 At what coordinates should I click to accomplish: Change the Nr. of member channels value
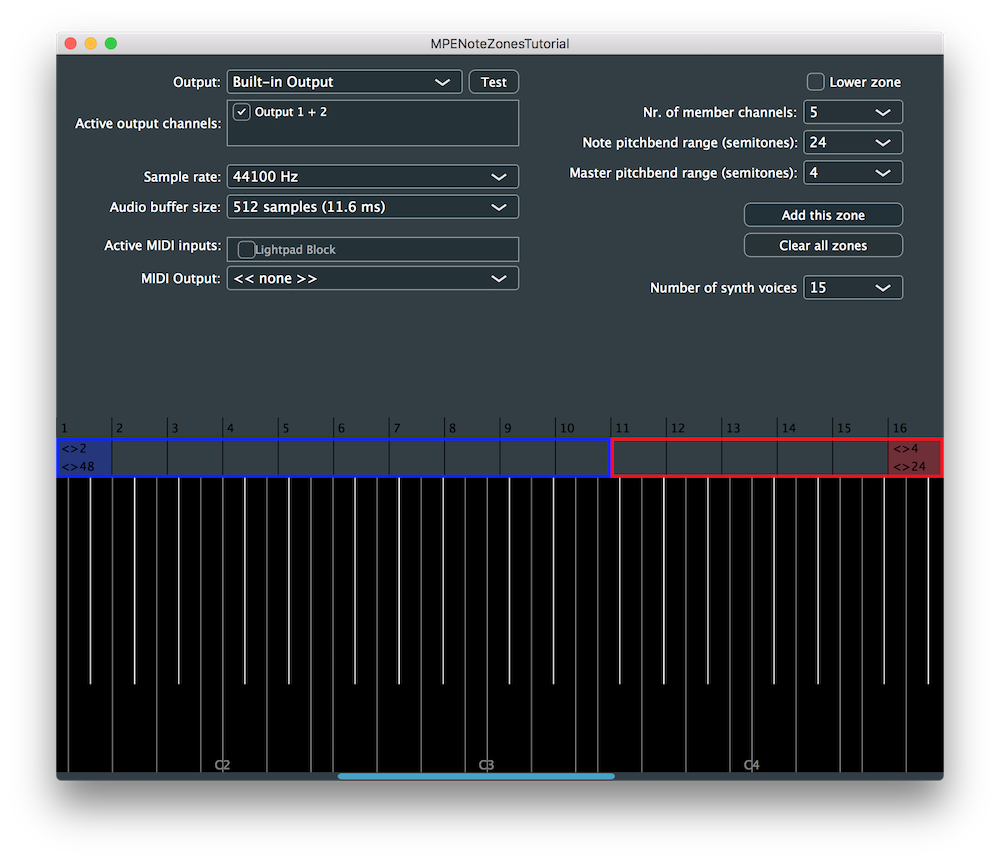[x=852, y=112]
